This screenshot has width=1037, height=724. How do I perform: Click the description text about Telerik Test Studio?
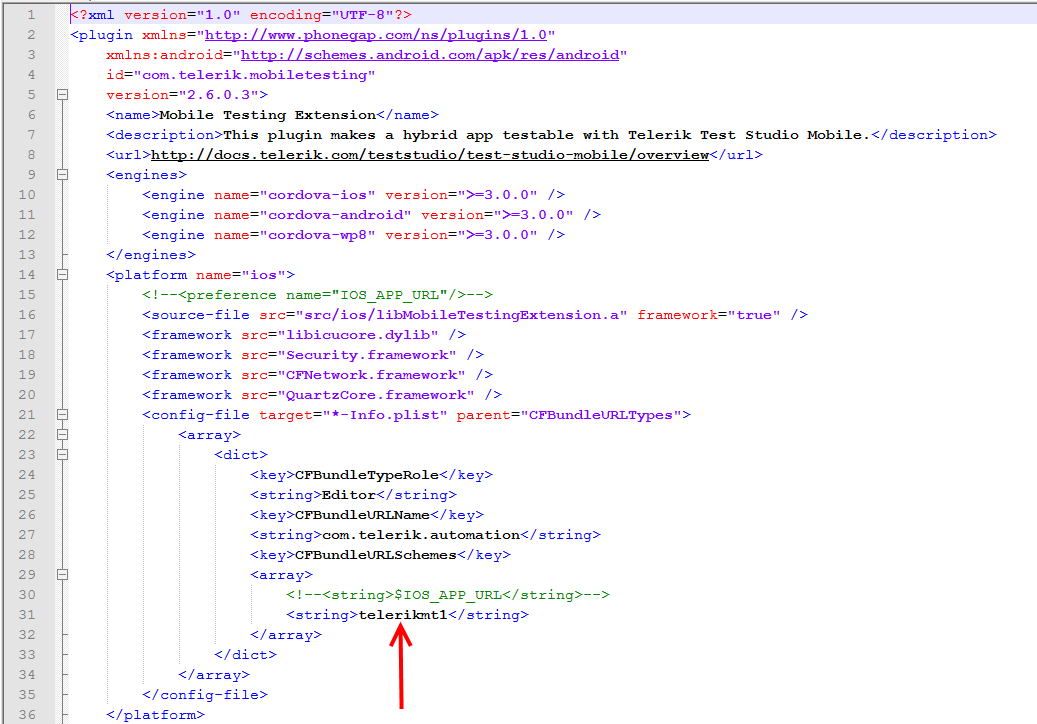546,135
